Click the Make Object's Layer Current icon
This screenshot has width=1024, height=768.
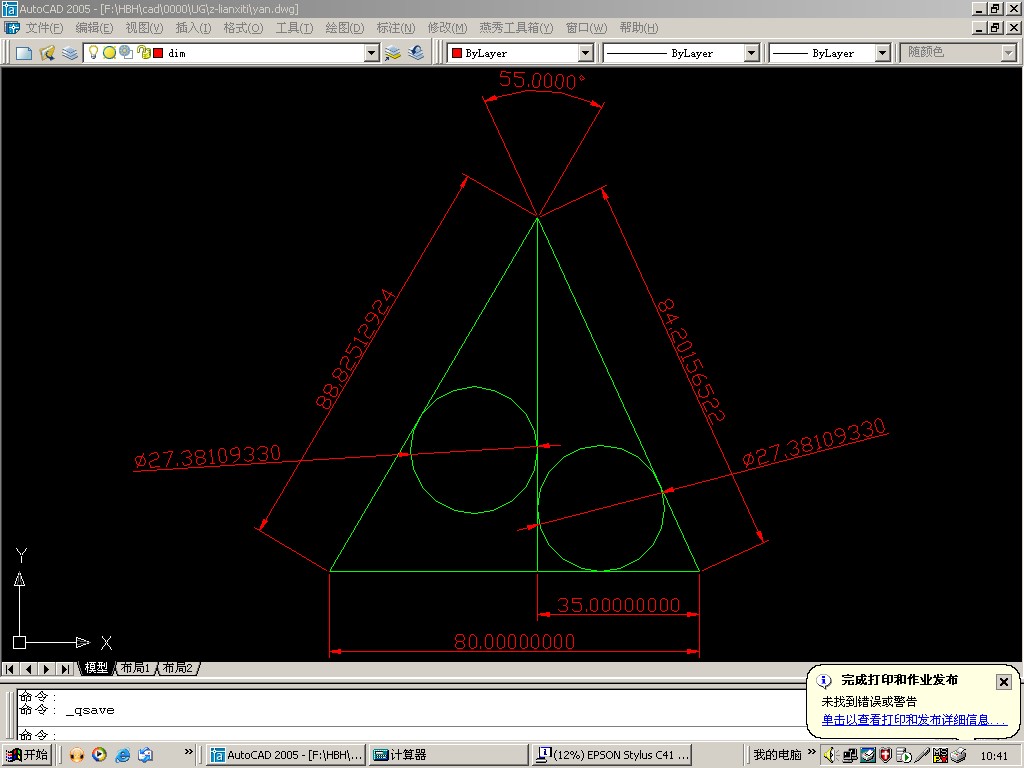393,52
